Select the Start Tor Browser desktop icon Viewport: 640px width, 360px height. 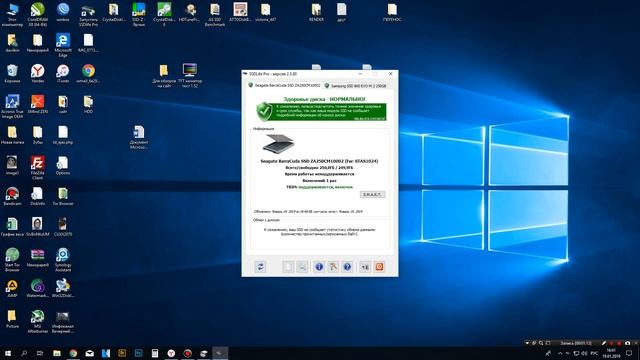pyautogui.click(x=12, y=260)
